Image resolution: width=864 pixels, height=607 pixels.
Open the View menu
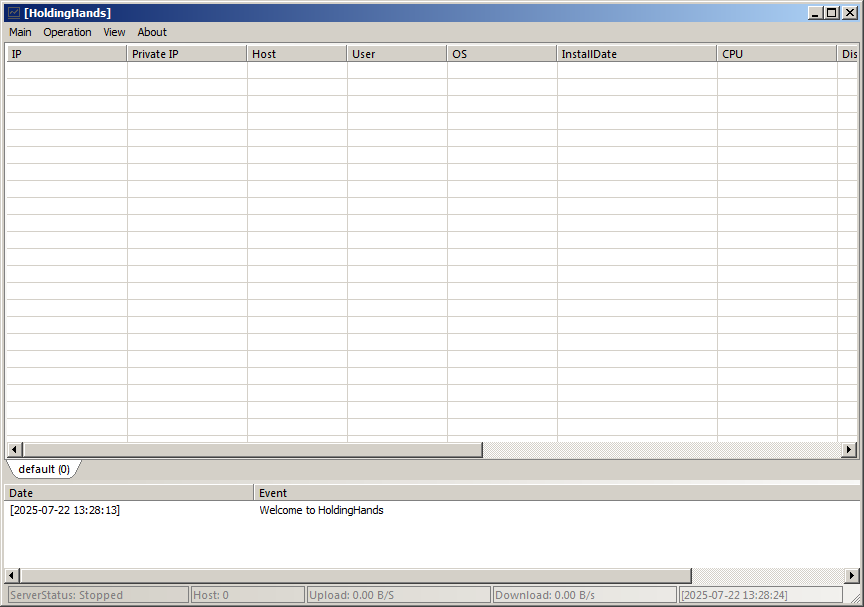114,32
